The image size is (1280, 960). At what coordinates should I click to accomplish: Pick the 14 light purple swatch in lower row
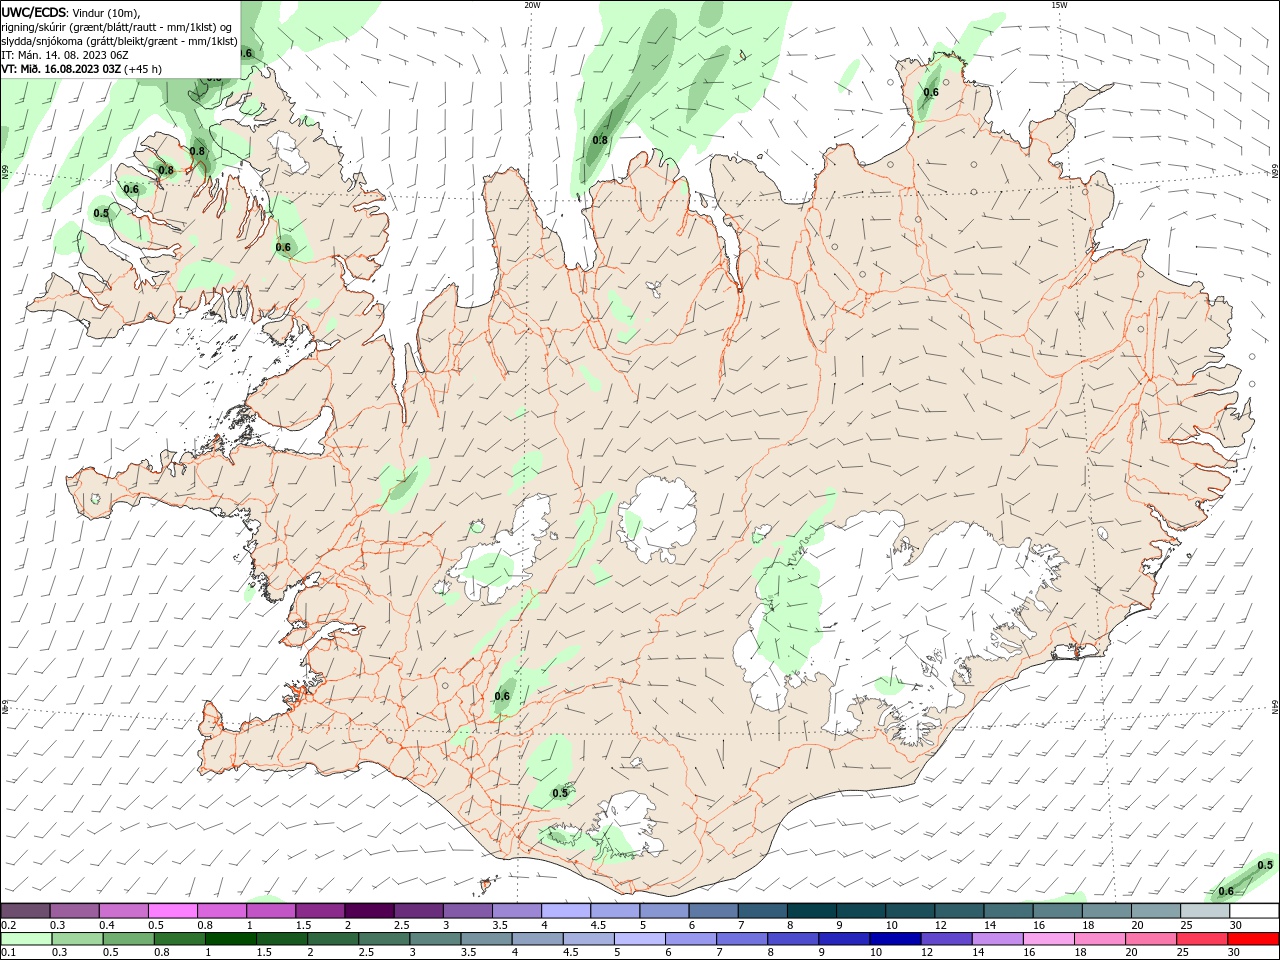(998, 939)
